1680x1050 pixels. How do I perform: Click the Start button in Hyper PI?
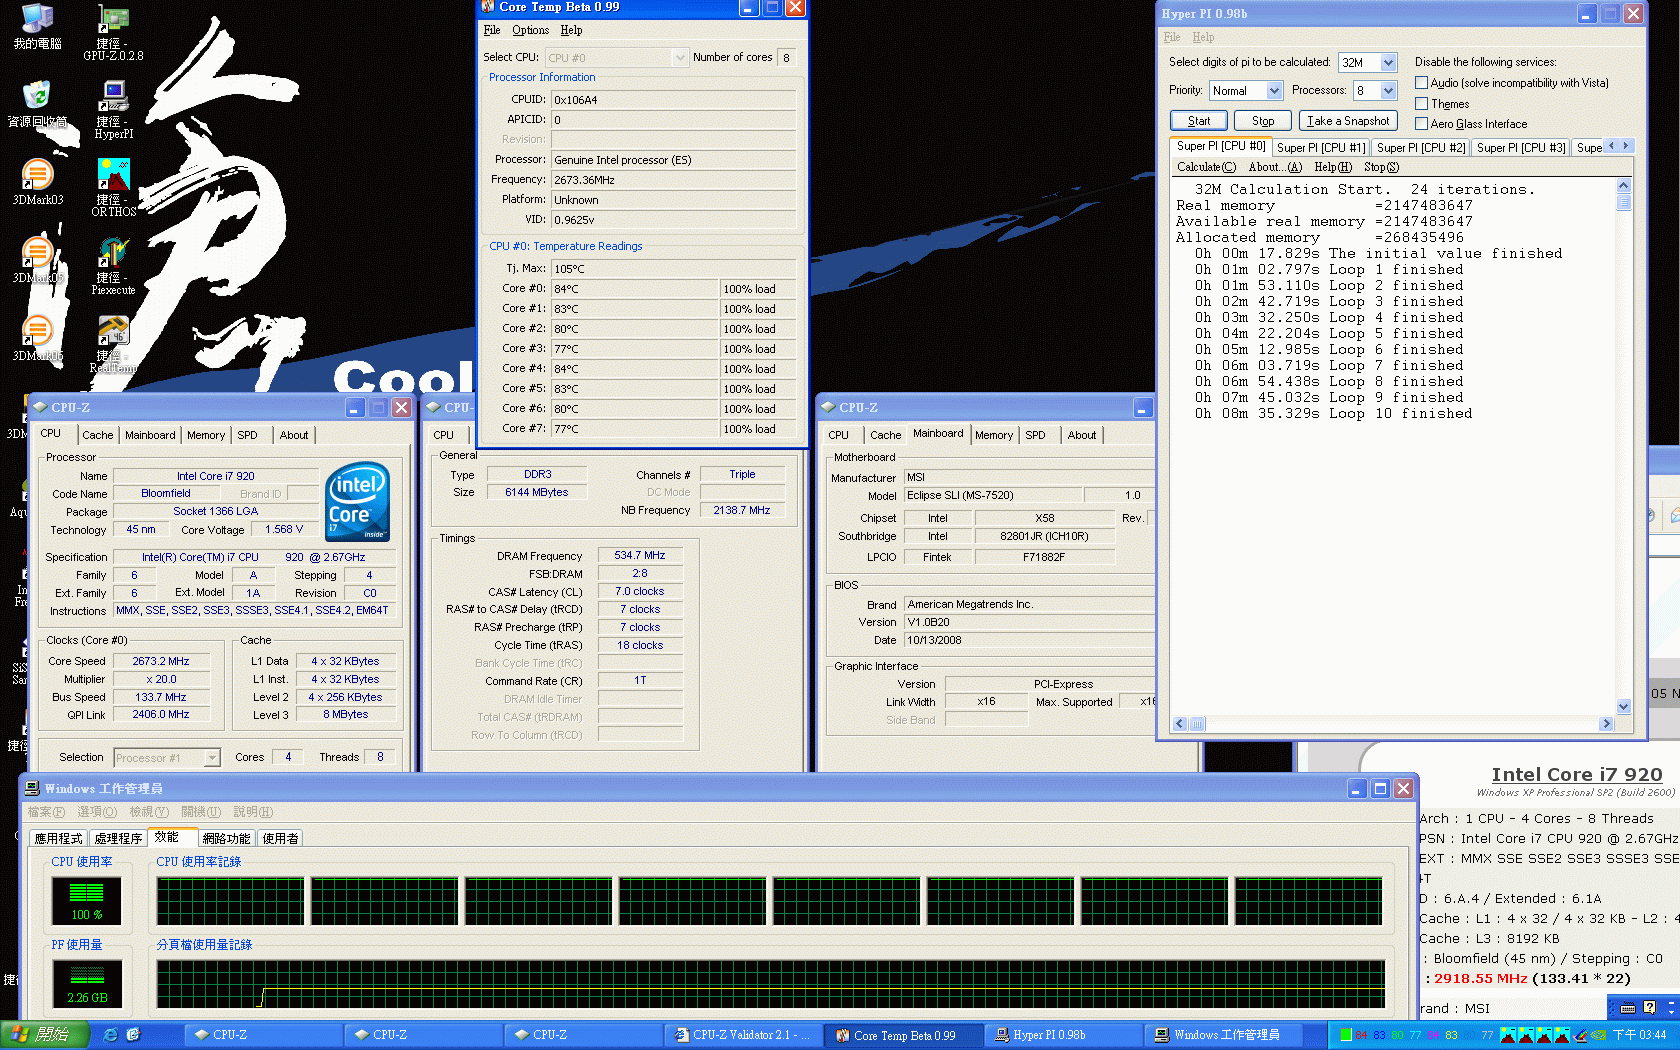coord(1198,121)
